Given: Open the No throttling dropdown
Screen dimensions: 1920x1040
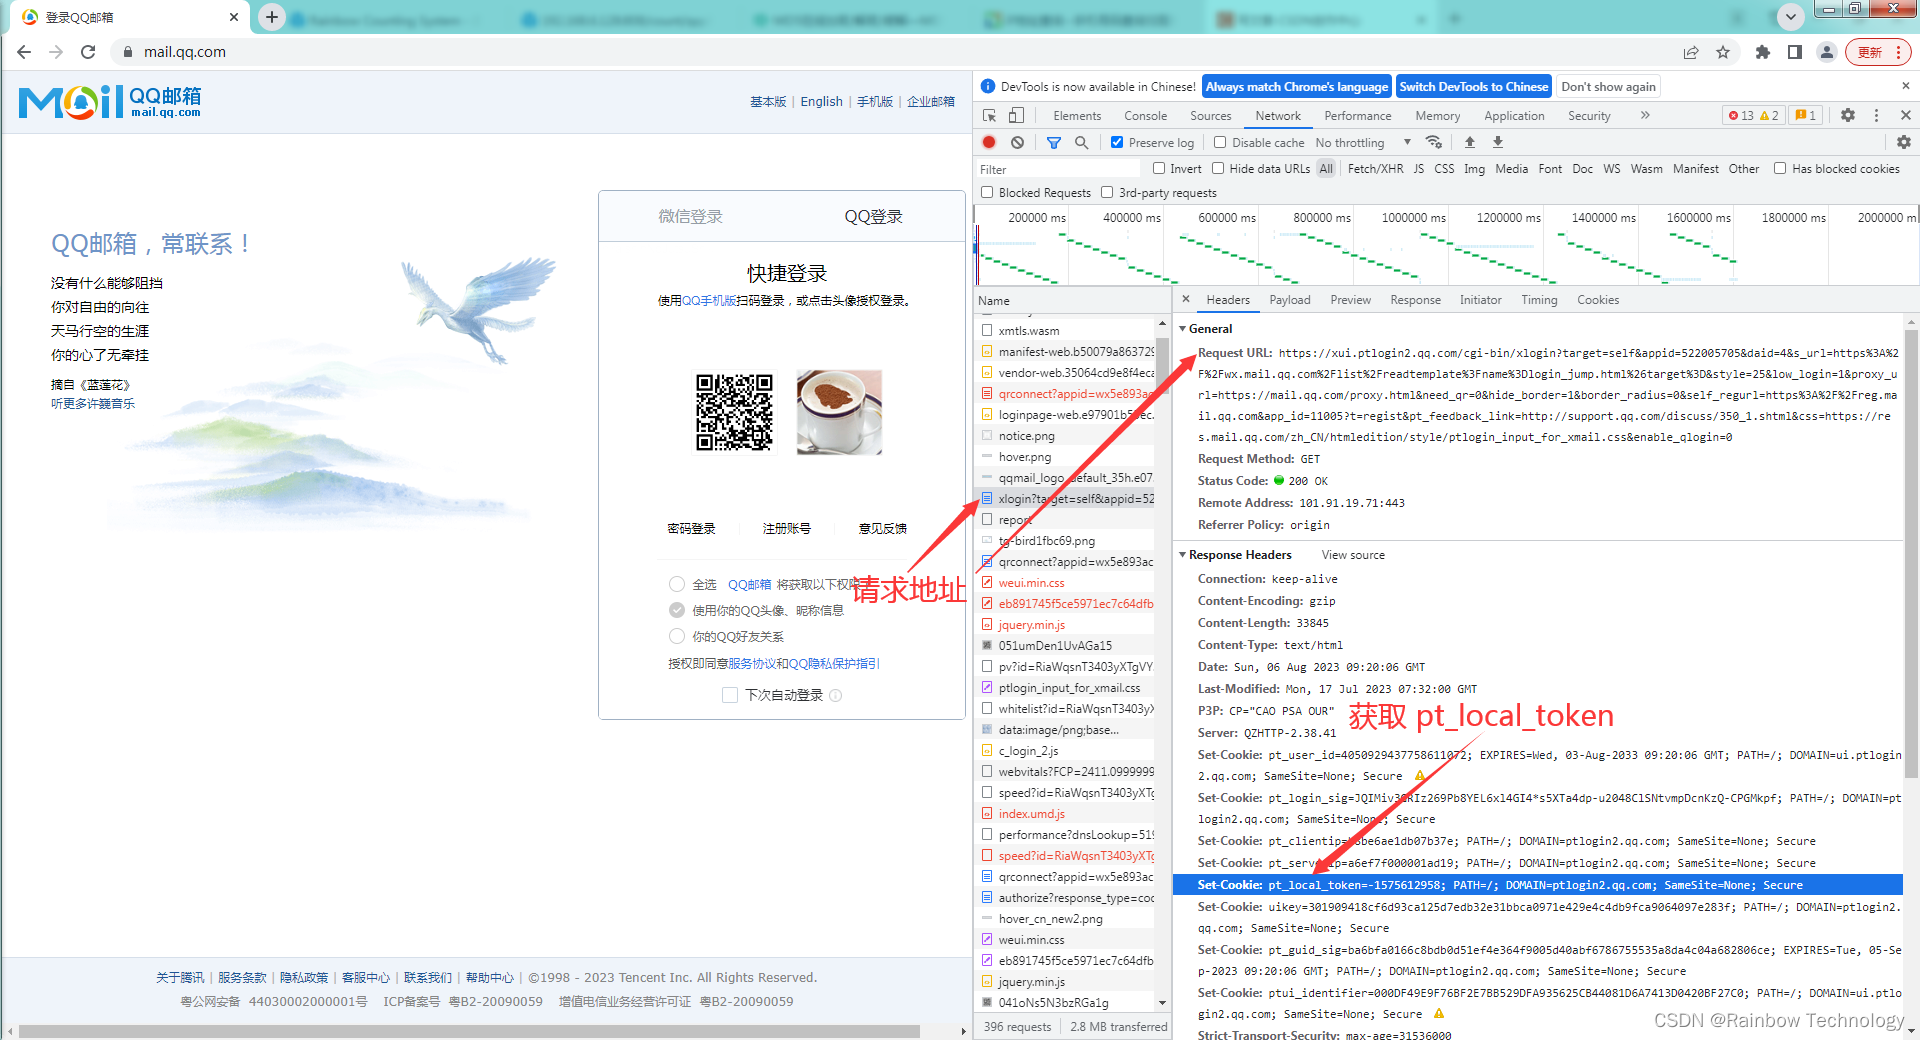Looking at the screenshot, I should tap(1360, 142).
